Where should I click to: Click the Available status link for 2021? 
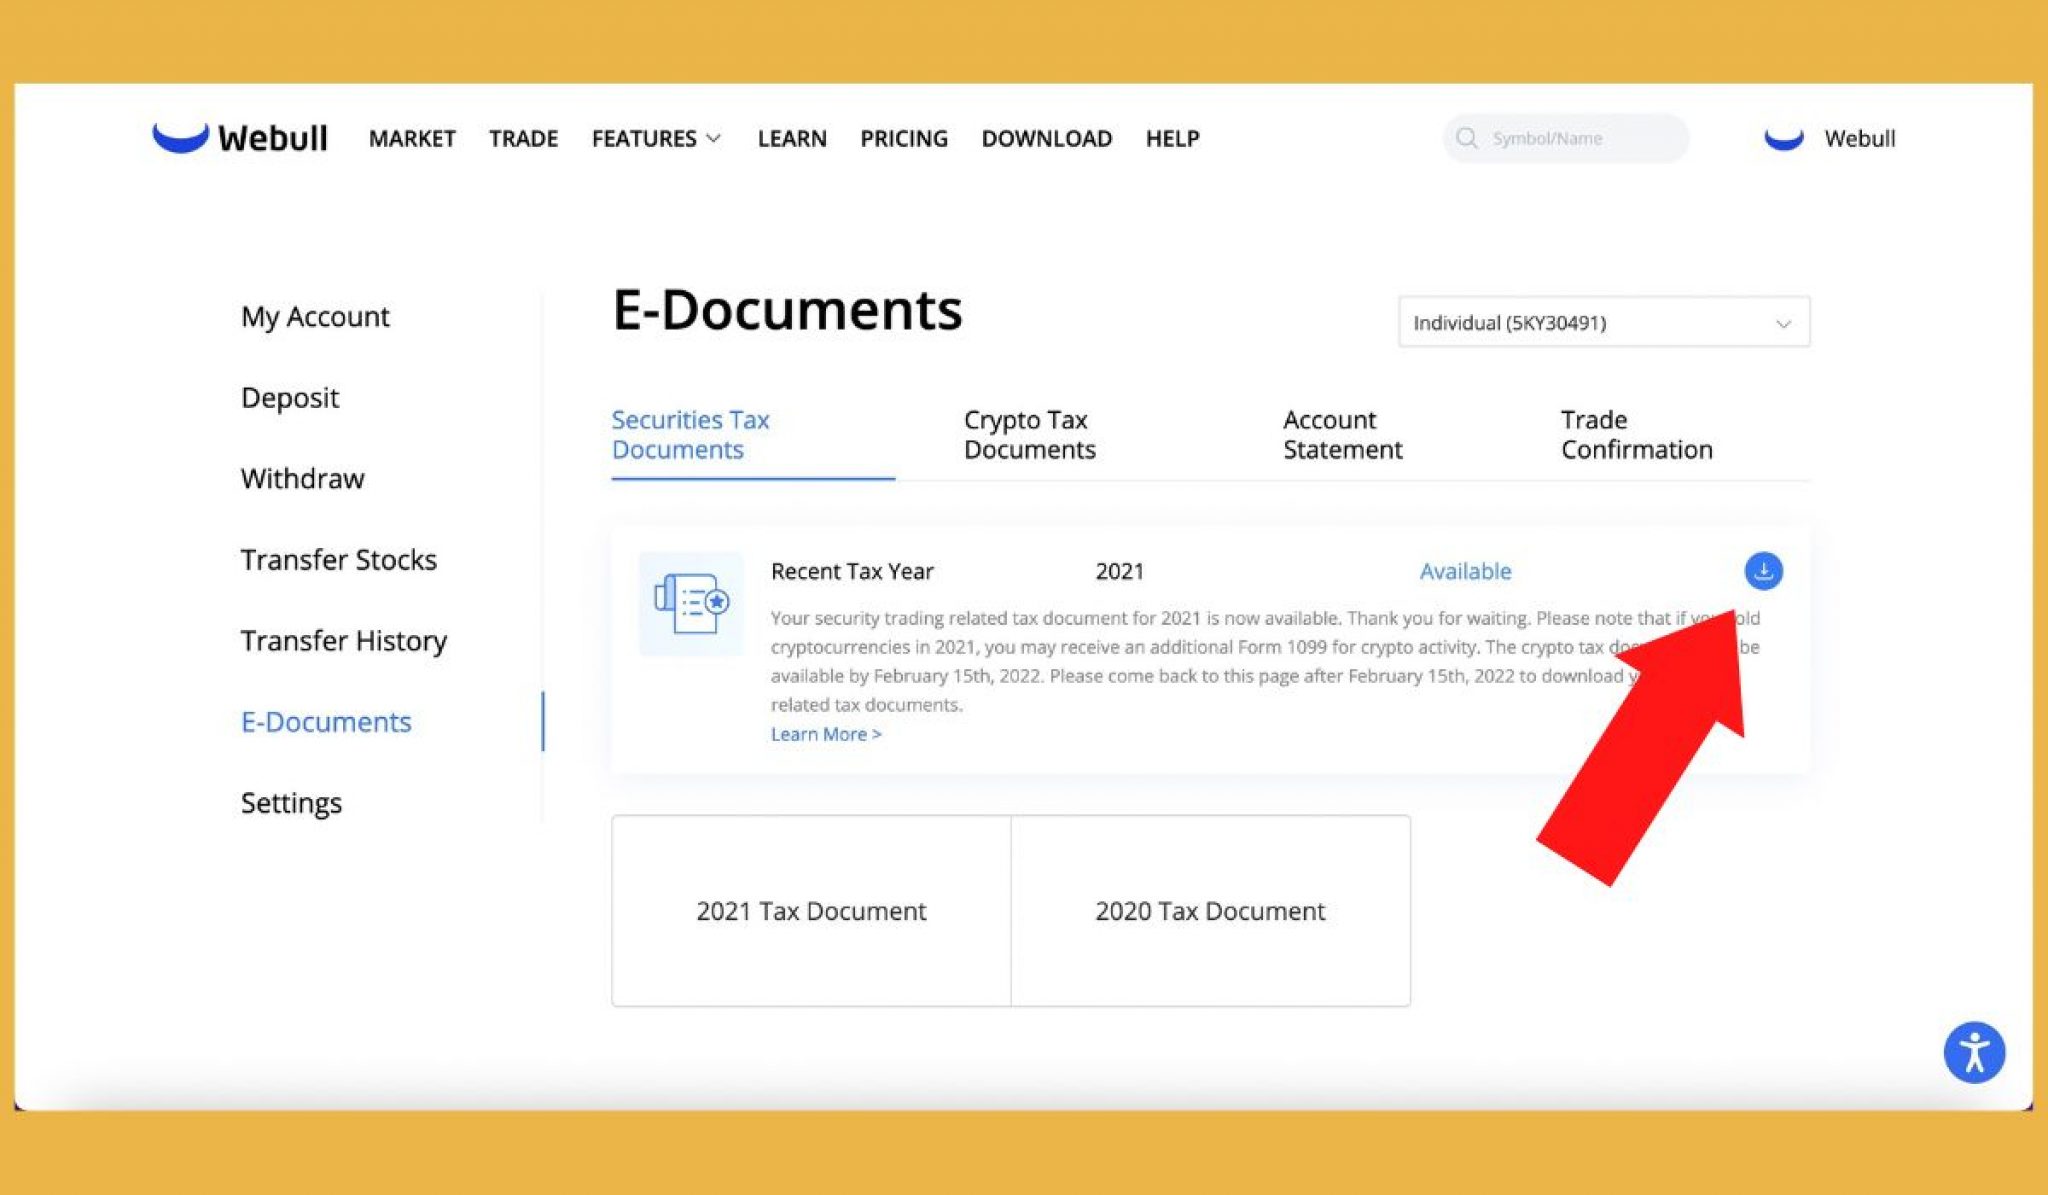pos(1466,570)
